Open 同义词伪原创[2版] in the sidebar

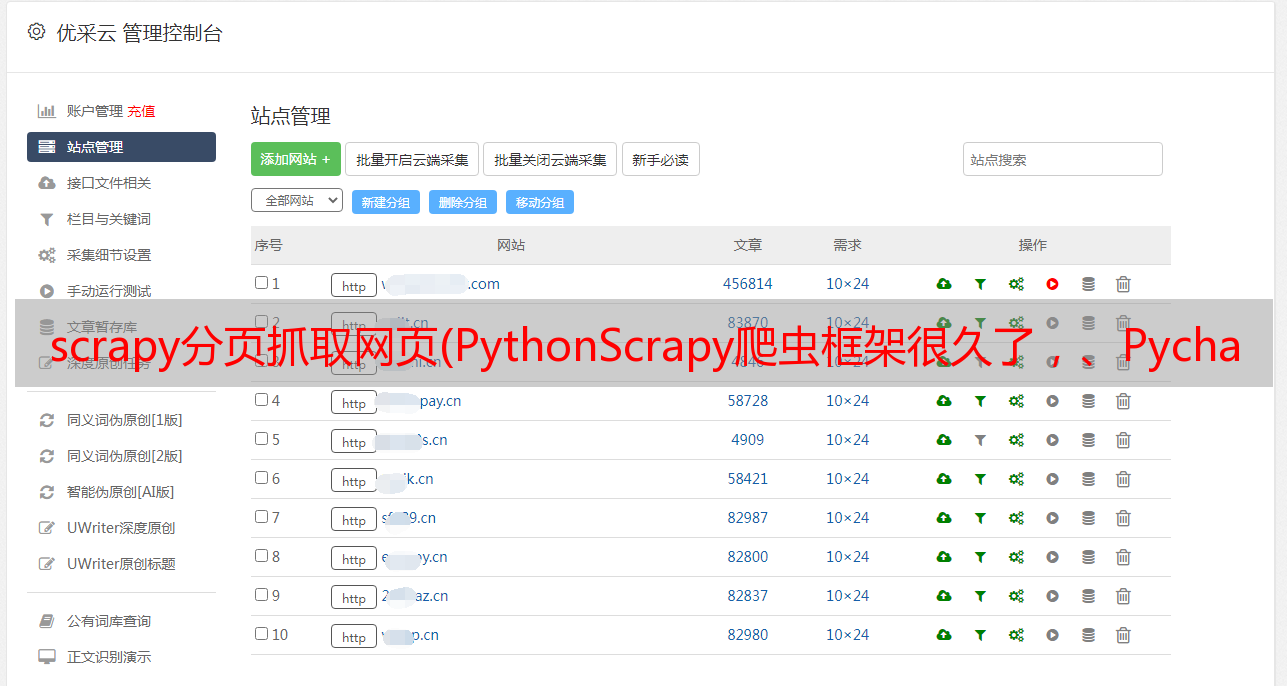coord(125,456)
